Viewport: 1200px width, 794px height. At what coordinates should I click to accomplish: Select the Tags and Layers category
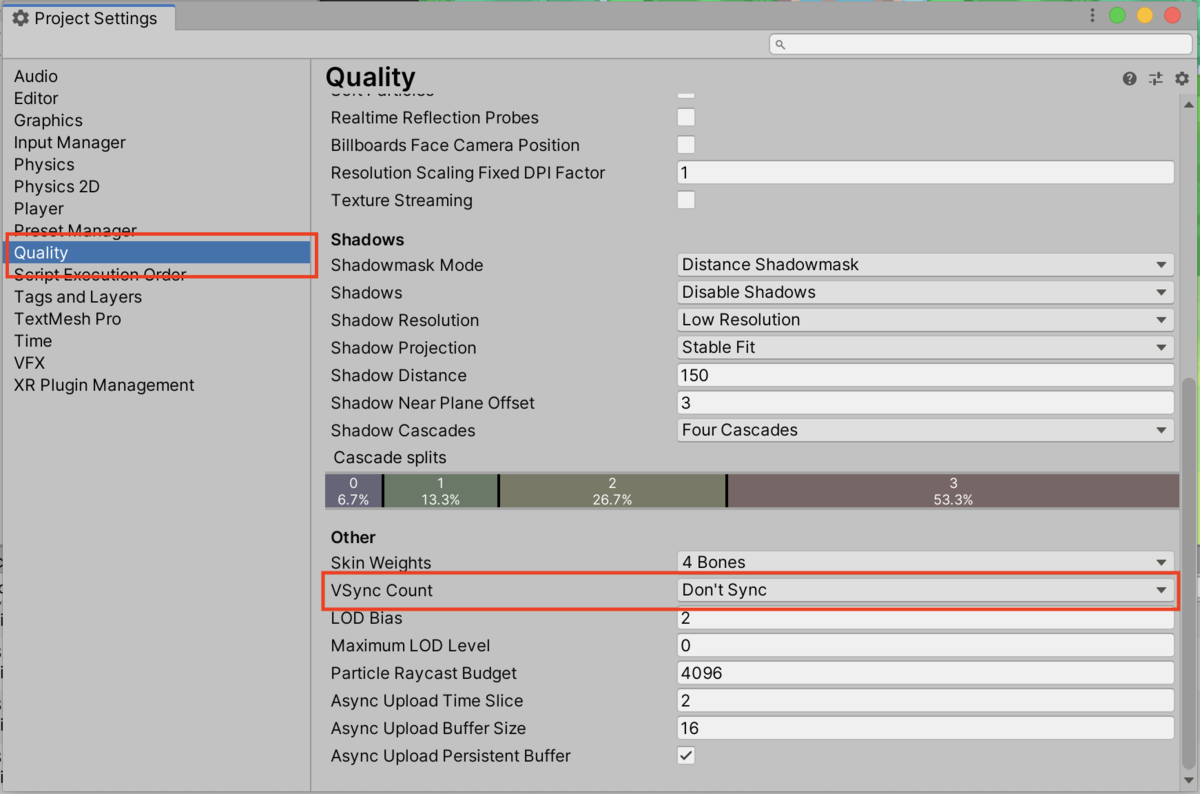[77, 296]
